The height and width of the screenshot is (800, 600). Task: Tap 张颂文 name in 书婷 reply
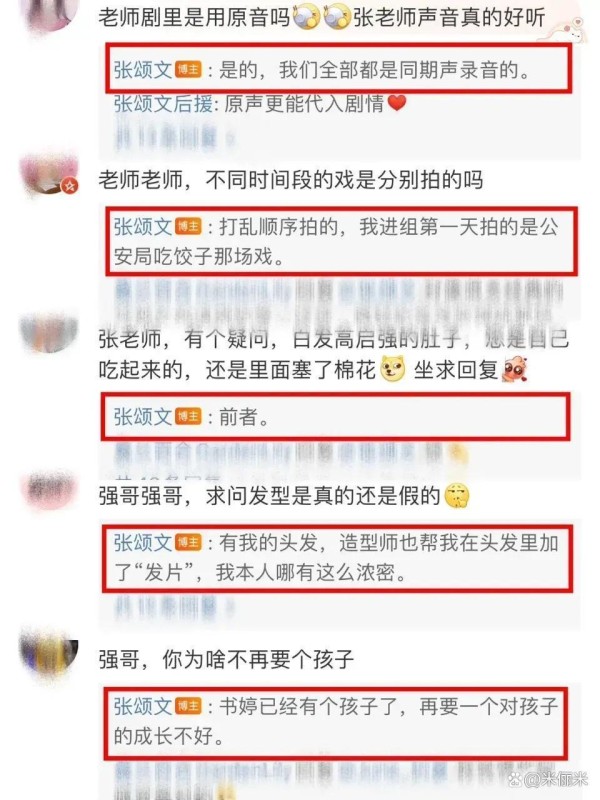[x=143, y=707]
